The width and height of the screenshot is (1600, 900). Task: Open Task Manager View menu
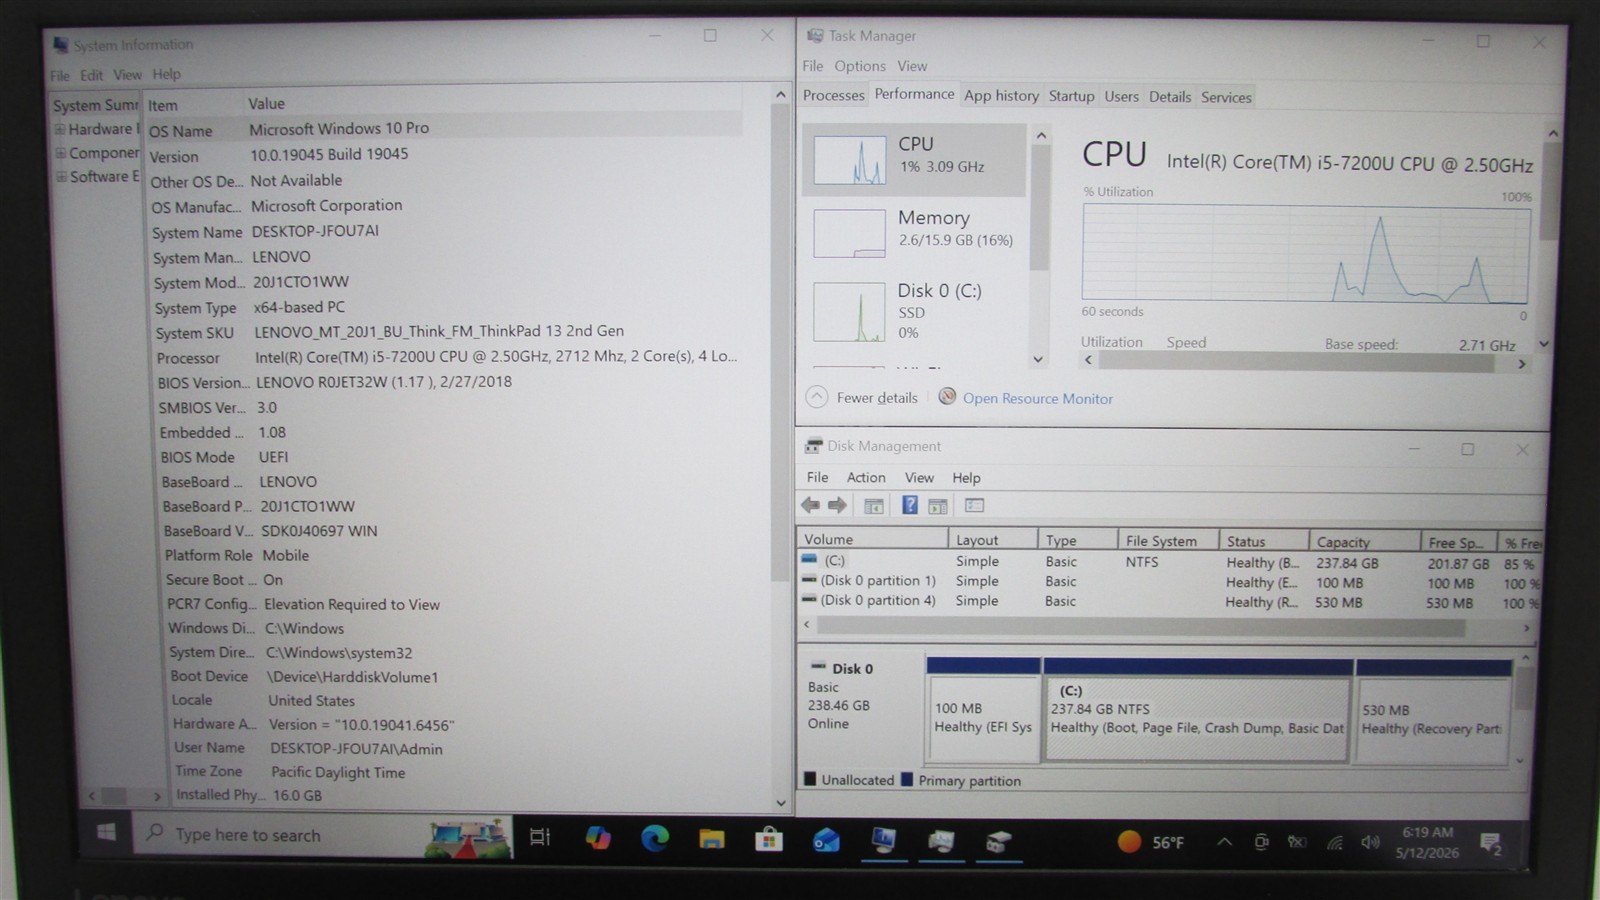tap(912, 66)
